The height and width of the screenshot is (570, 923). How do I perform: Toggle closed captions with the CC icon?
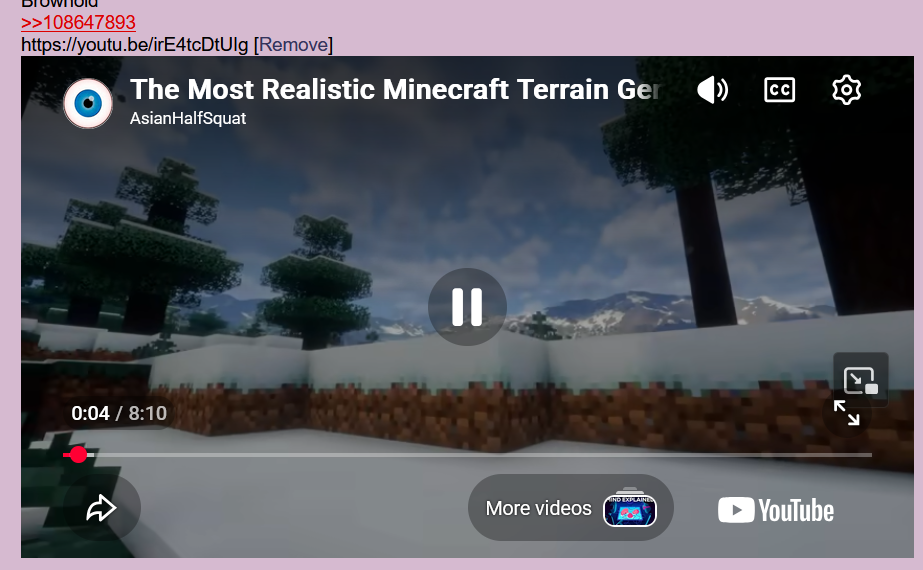point(779,90)
